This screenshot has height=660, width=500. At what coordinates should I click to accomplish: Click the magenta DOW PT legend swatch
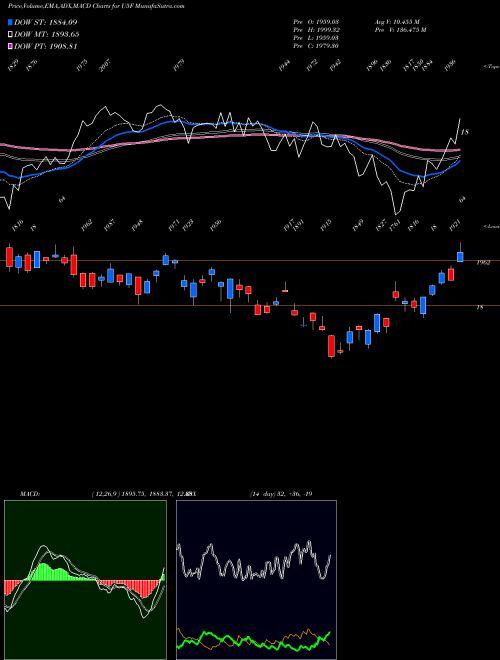click(x=11, y=46)
